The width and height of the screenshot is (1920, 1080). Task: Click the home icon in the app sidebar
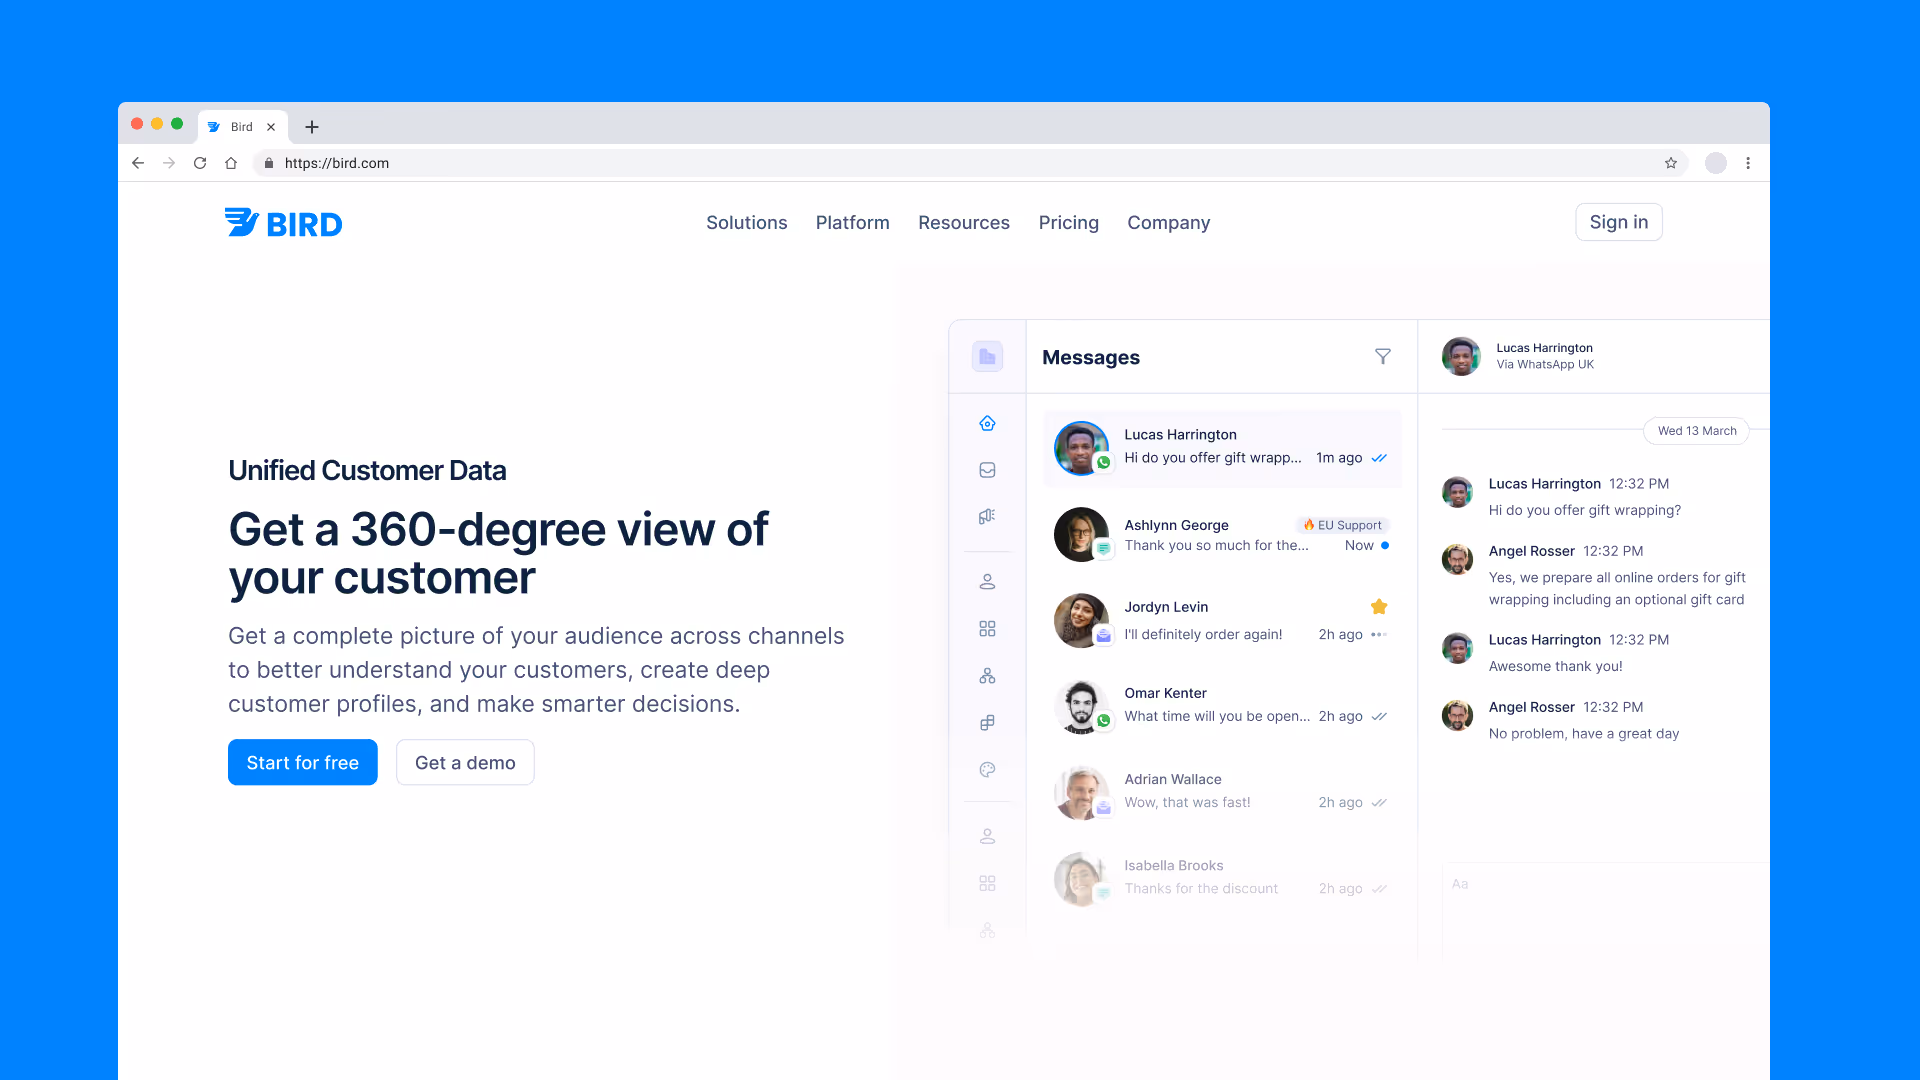click(x=987, y=424)
